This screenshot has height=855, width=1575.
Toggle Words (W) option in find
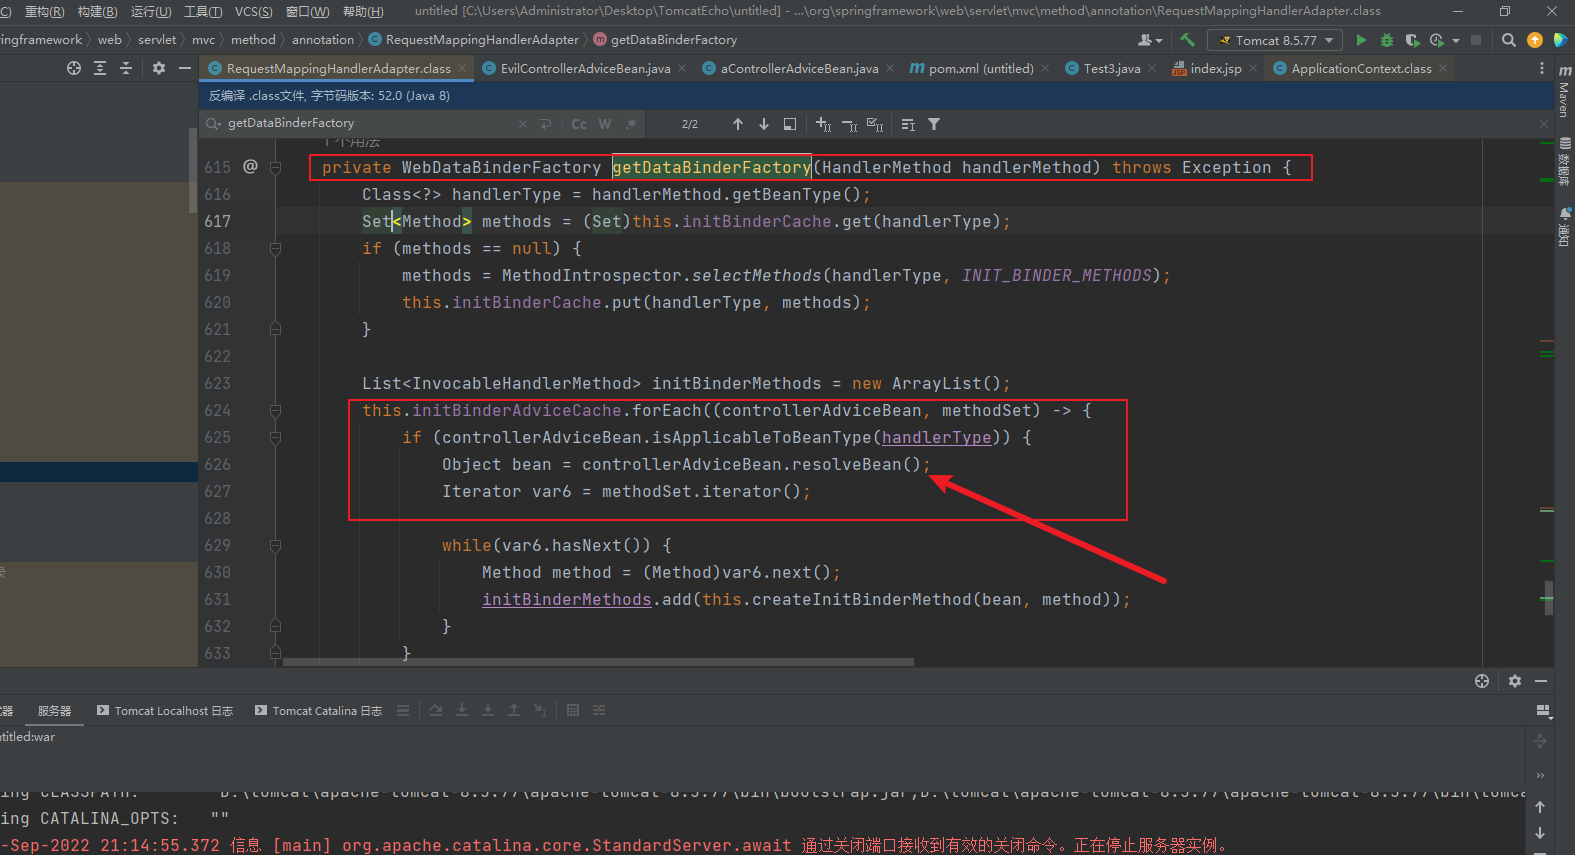point(605,124)
